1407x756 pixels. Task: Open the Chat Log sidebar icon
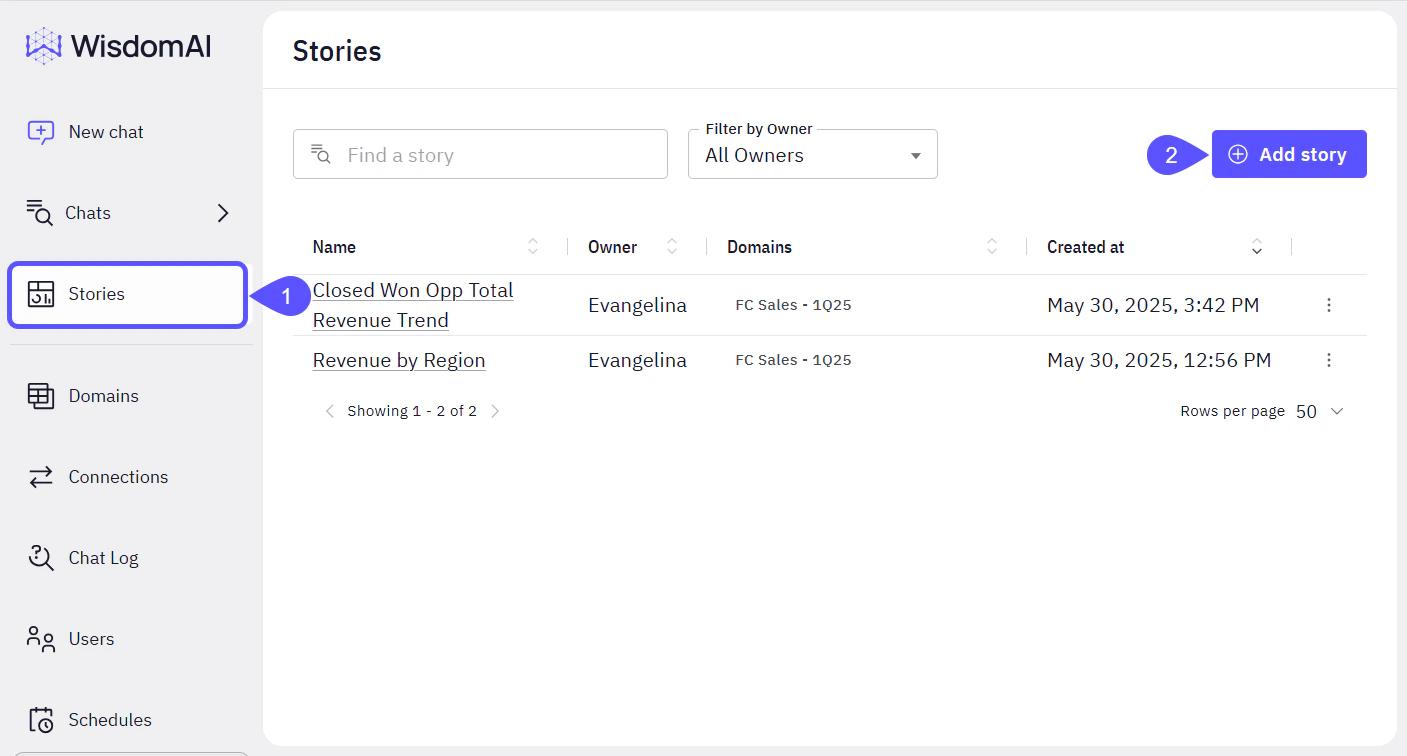pyautogui.click(x=40, y=557)
